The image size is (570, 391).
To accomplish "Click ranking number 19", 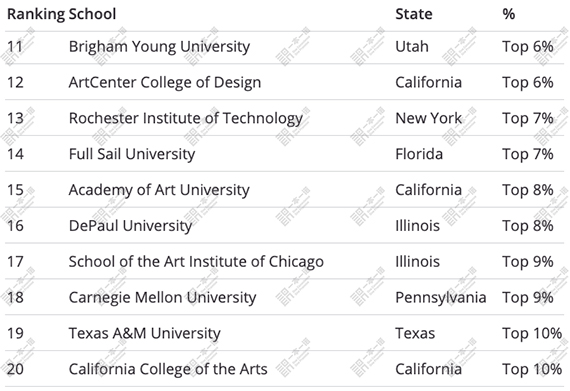I will coord(15,333).
